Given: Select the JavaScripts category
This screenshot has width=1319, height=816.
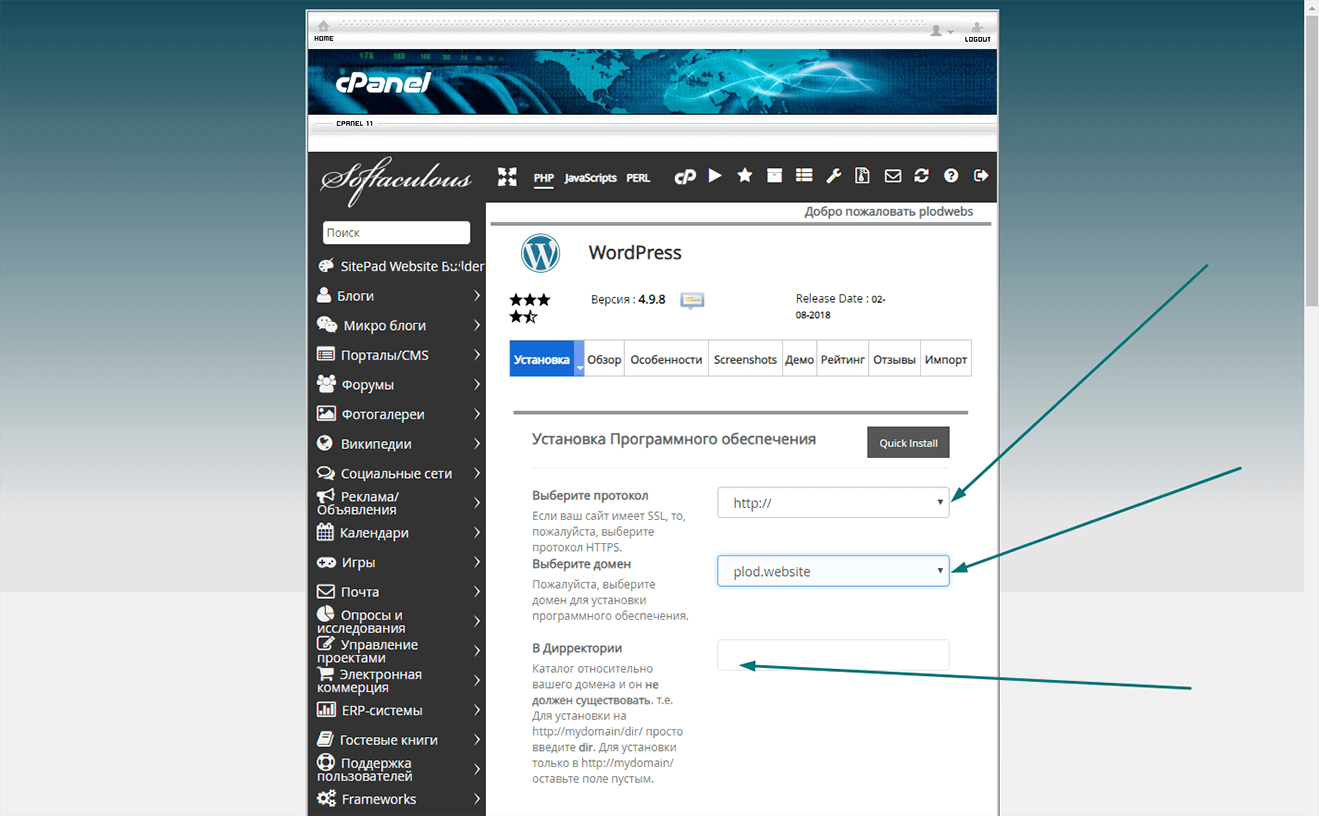Looking at the screenshot, I should 590,178.
